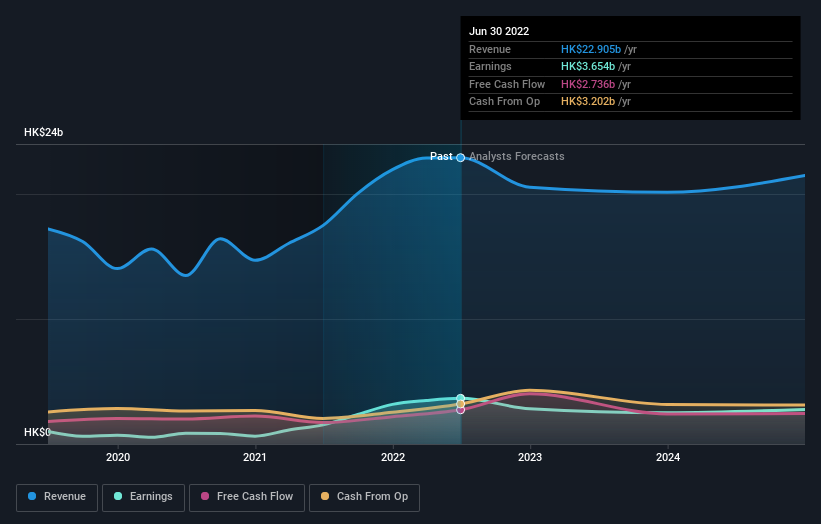Click the 2023 x-axis label
This screenshot has width=821, height=524.
tap(530, 457)
